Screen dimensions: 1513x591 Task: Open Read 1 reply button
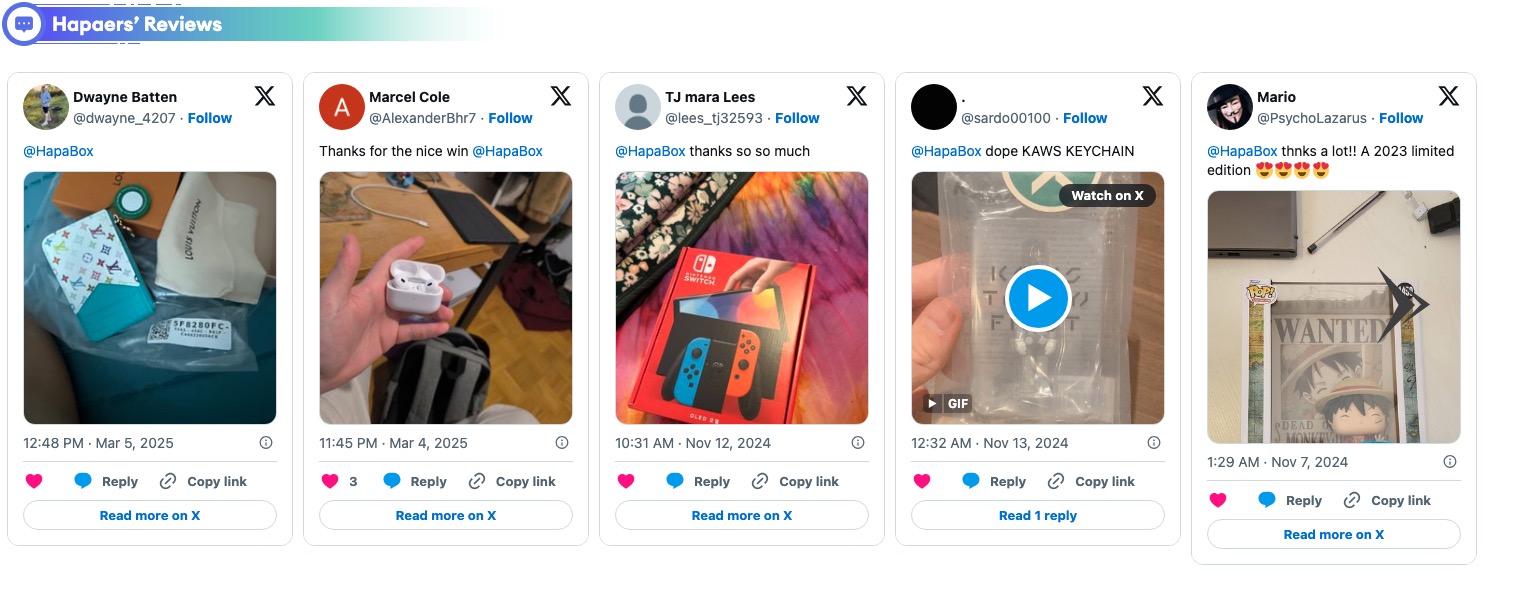click(x=1037, y=515)
